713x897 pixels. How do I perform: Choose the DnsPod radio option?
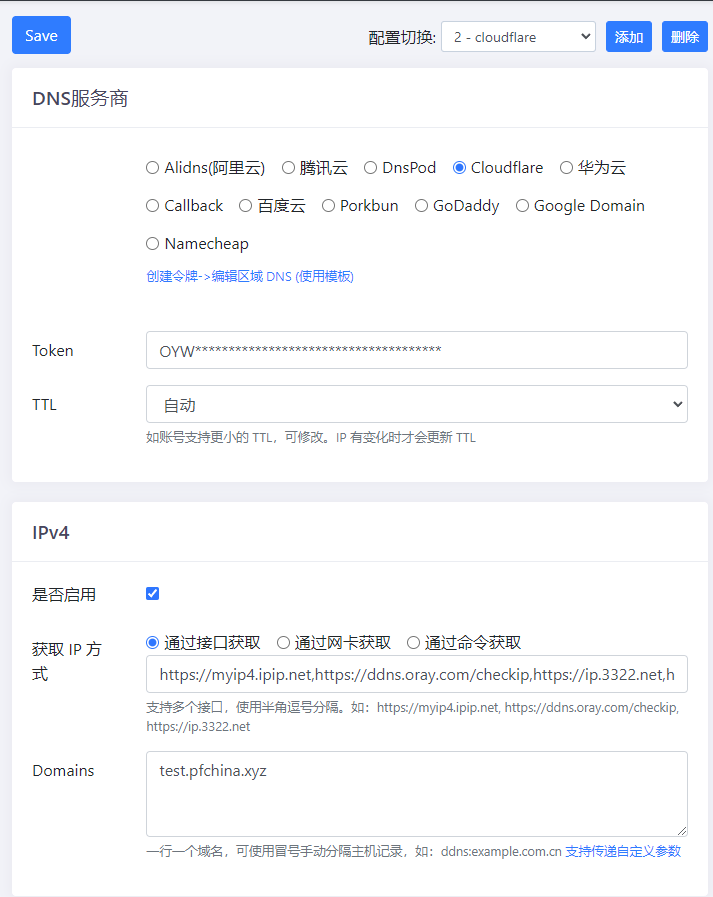tap(371, 168)
